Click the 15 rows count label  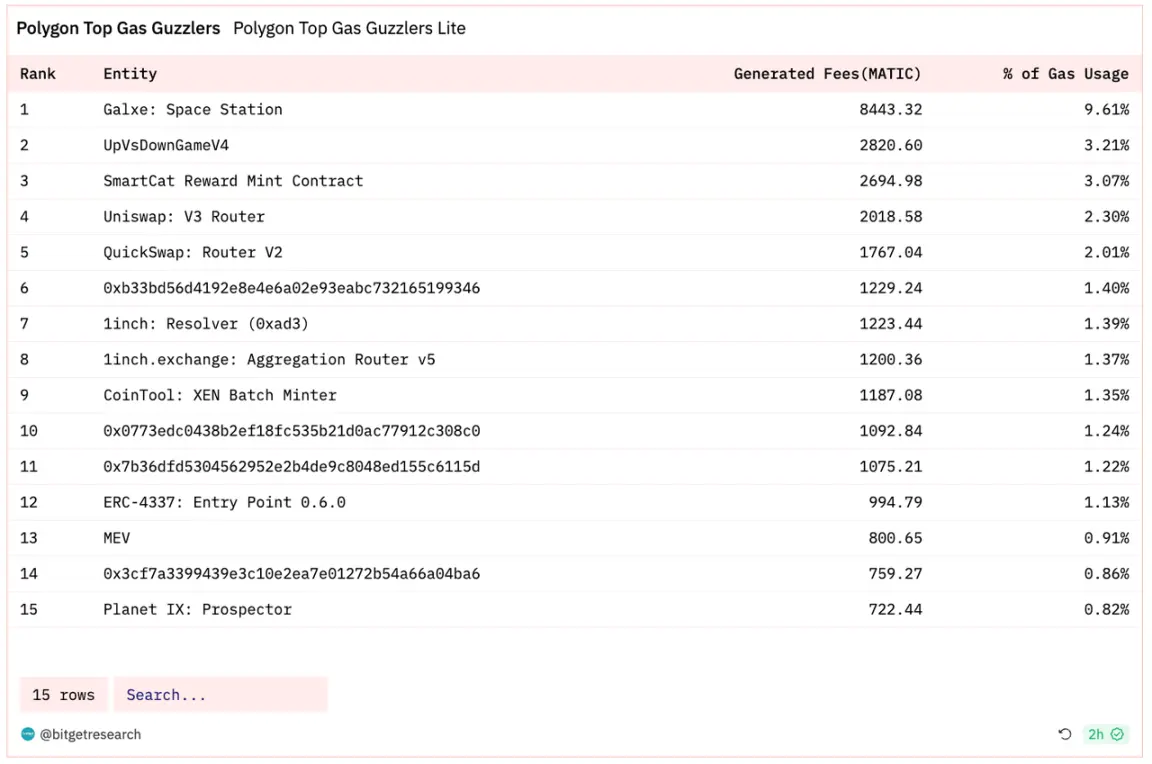(63, 695)
